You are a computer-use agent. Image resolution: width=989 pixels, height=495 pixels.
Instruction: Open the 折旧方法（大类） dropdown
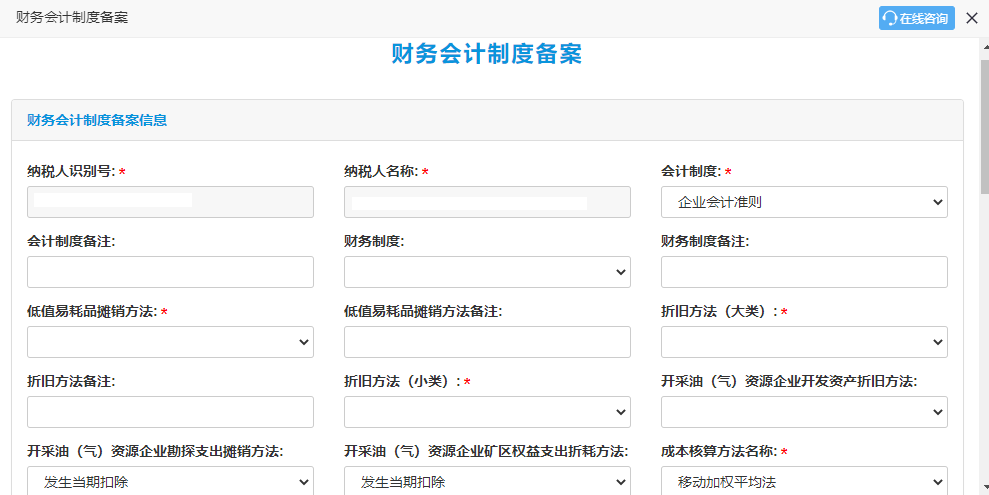[x=804, y=342]
